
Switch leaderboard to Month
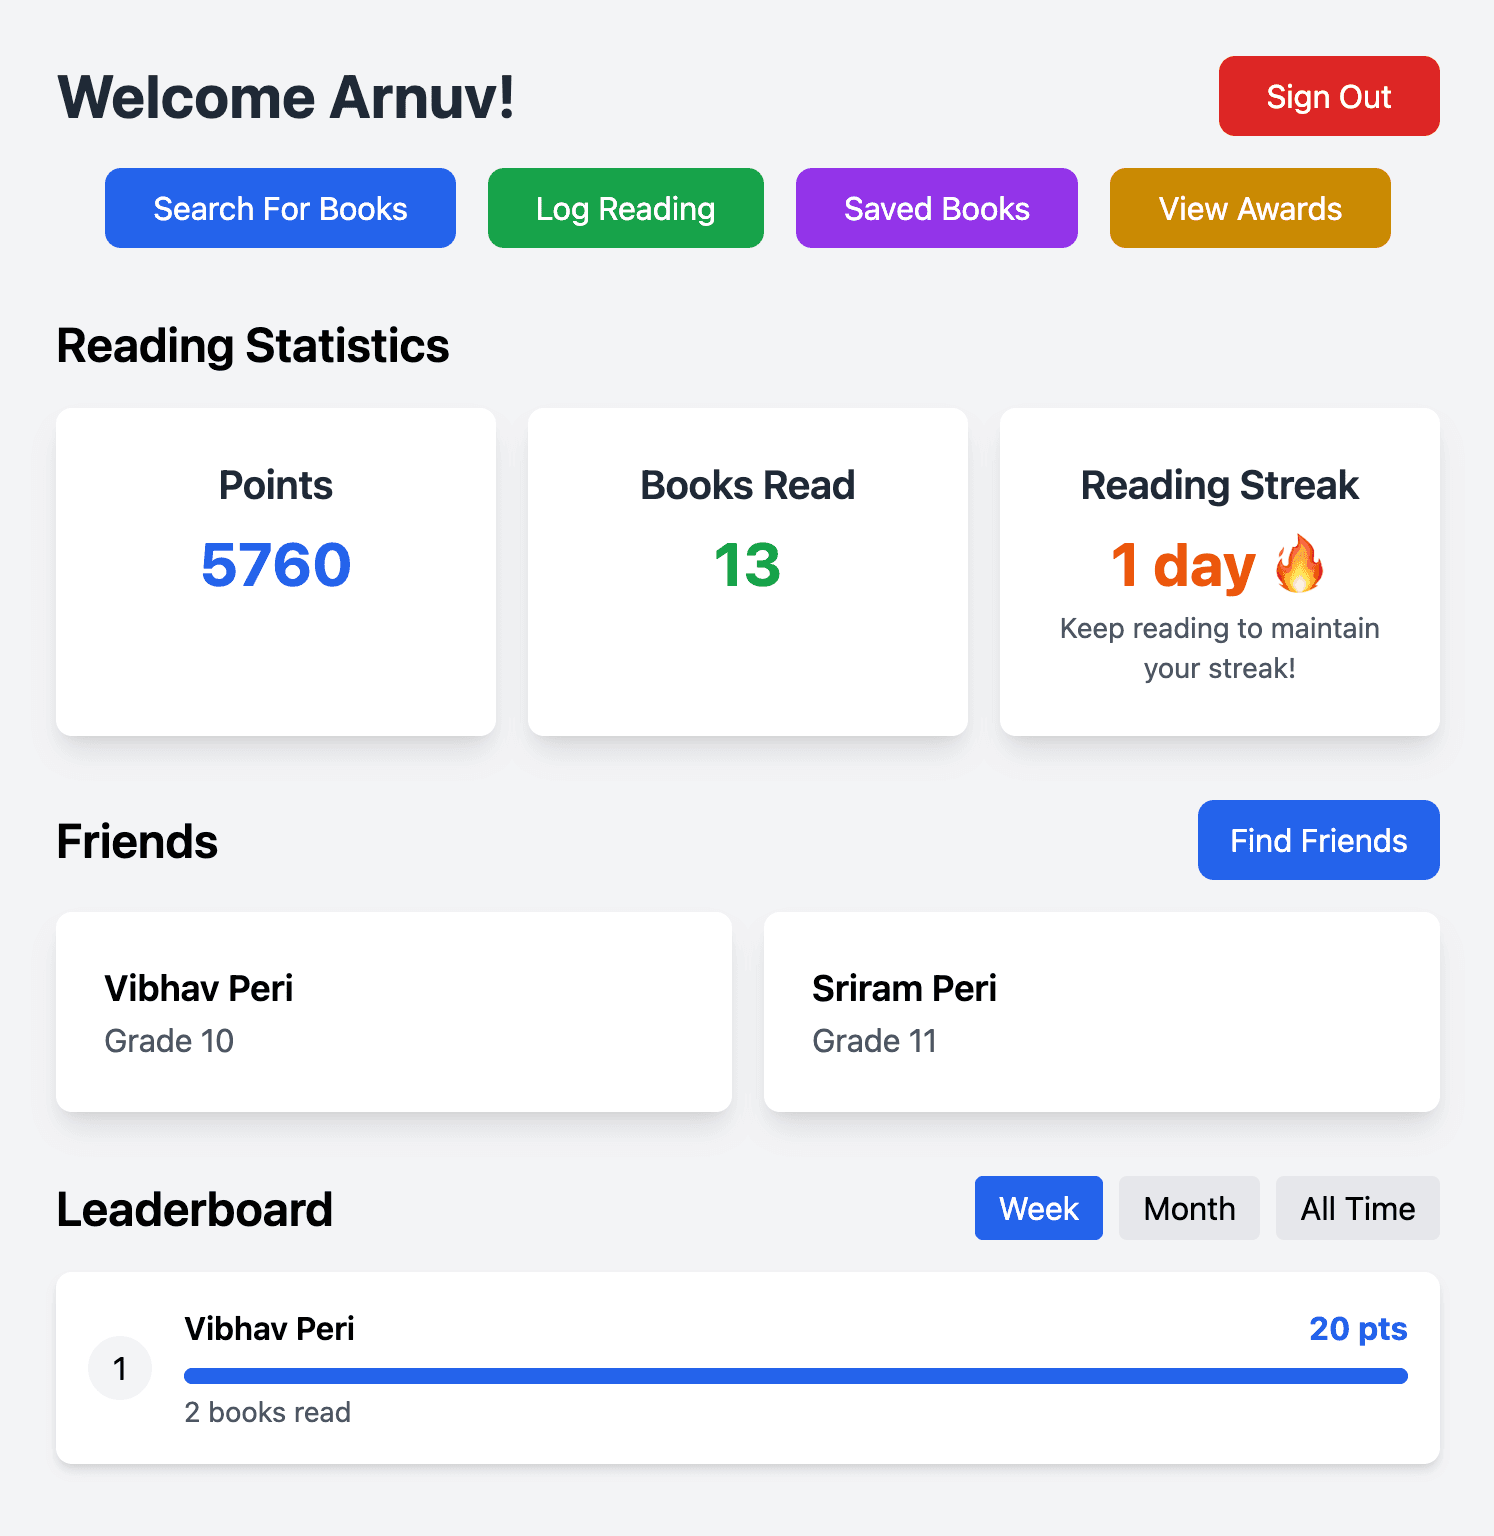(1189, 1208)
